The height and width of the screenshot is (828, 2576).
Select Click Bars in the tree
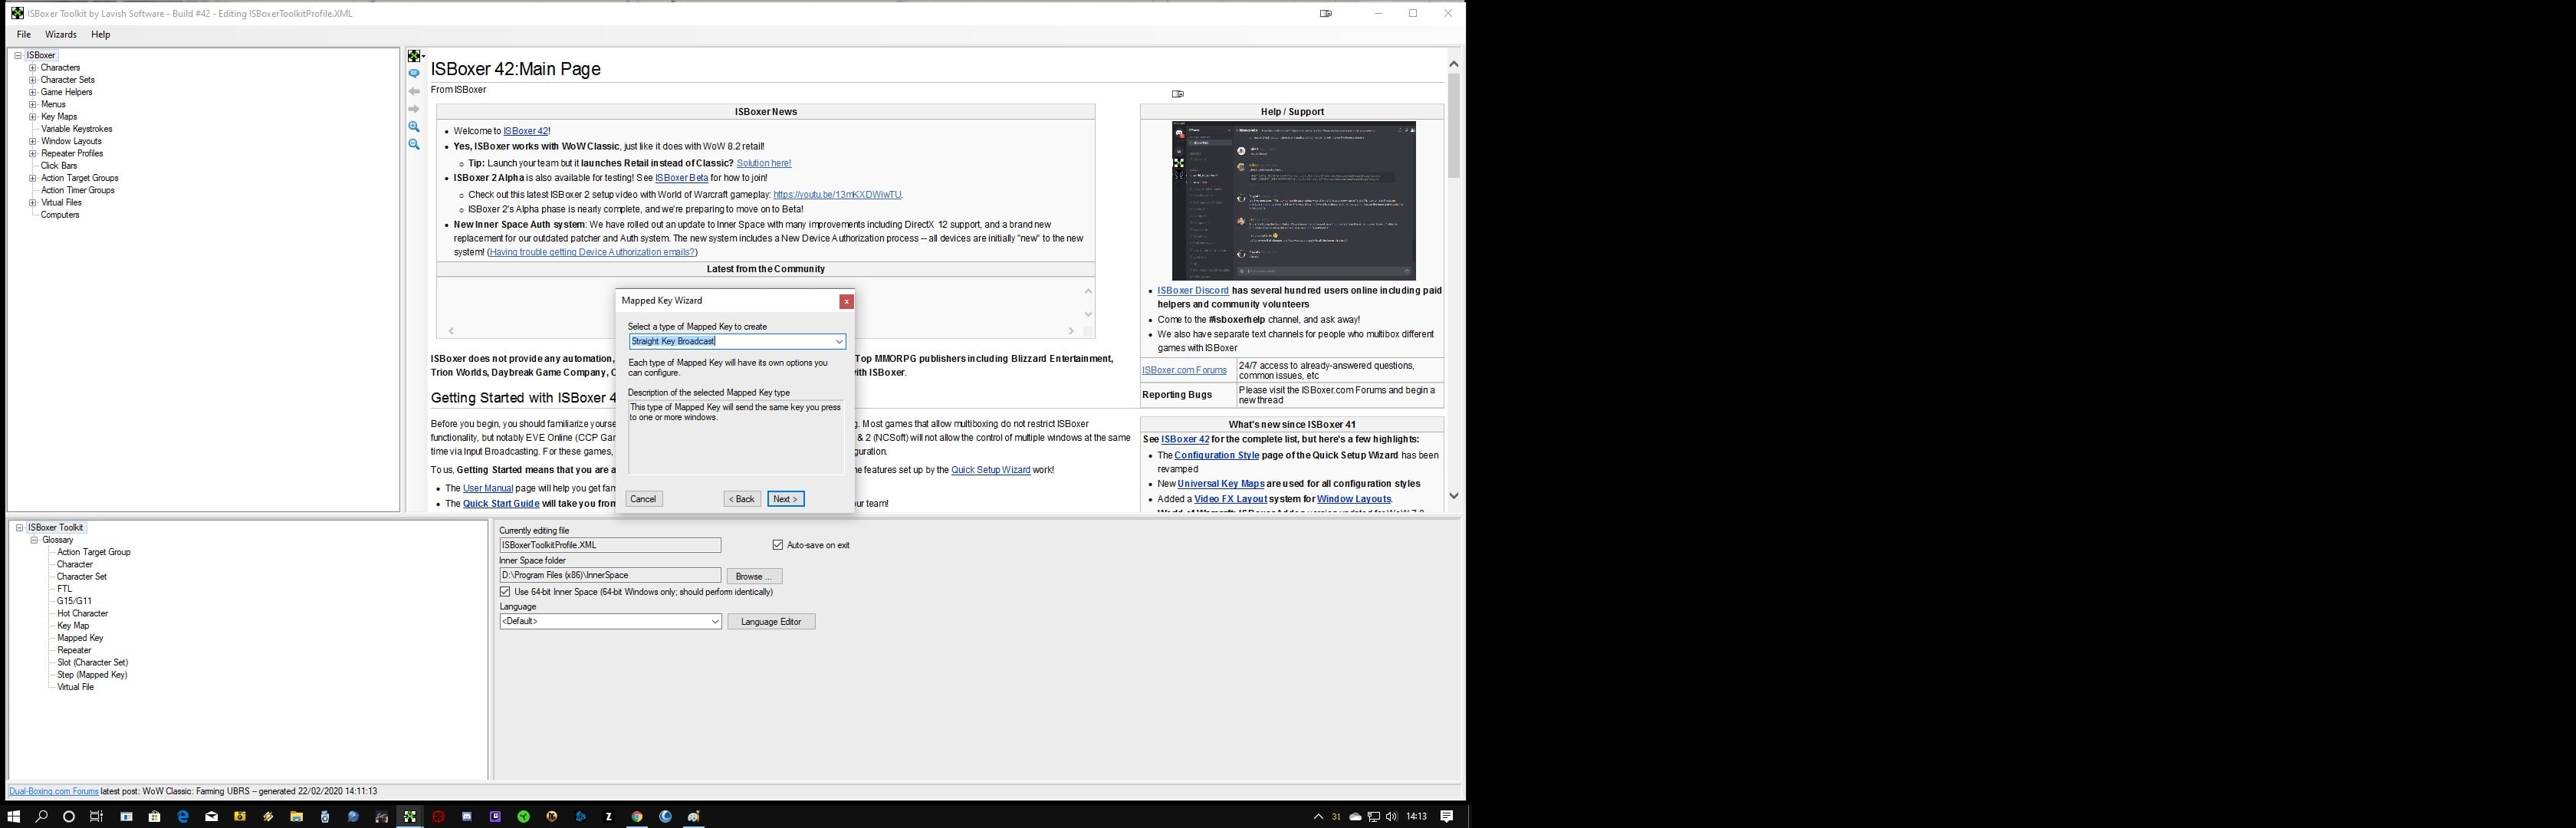point(59,166)
